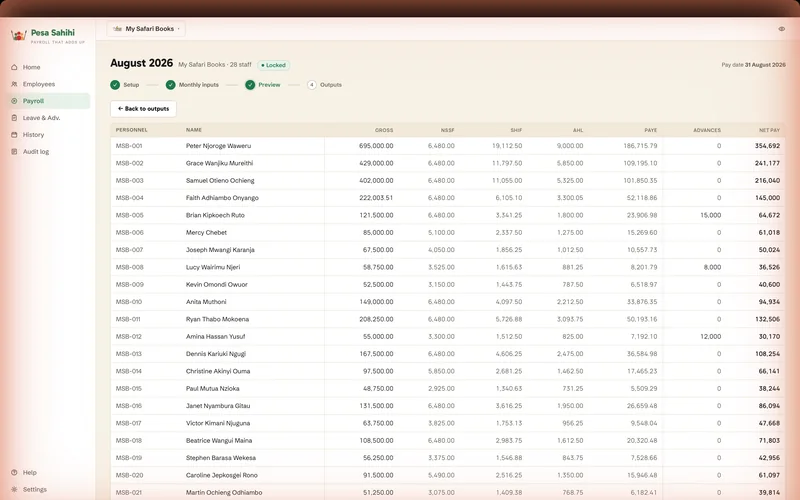800x500 pixels.
Task: Click the Payroll sidebar icon
Action: [14, 101]
